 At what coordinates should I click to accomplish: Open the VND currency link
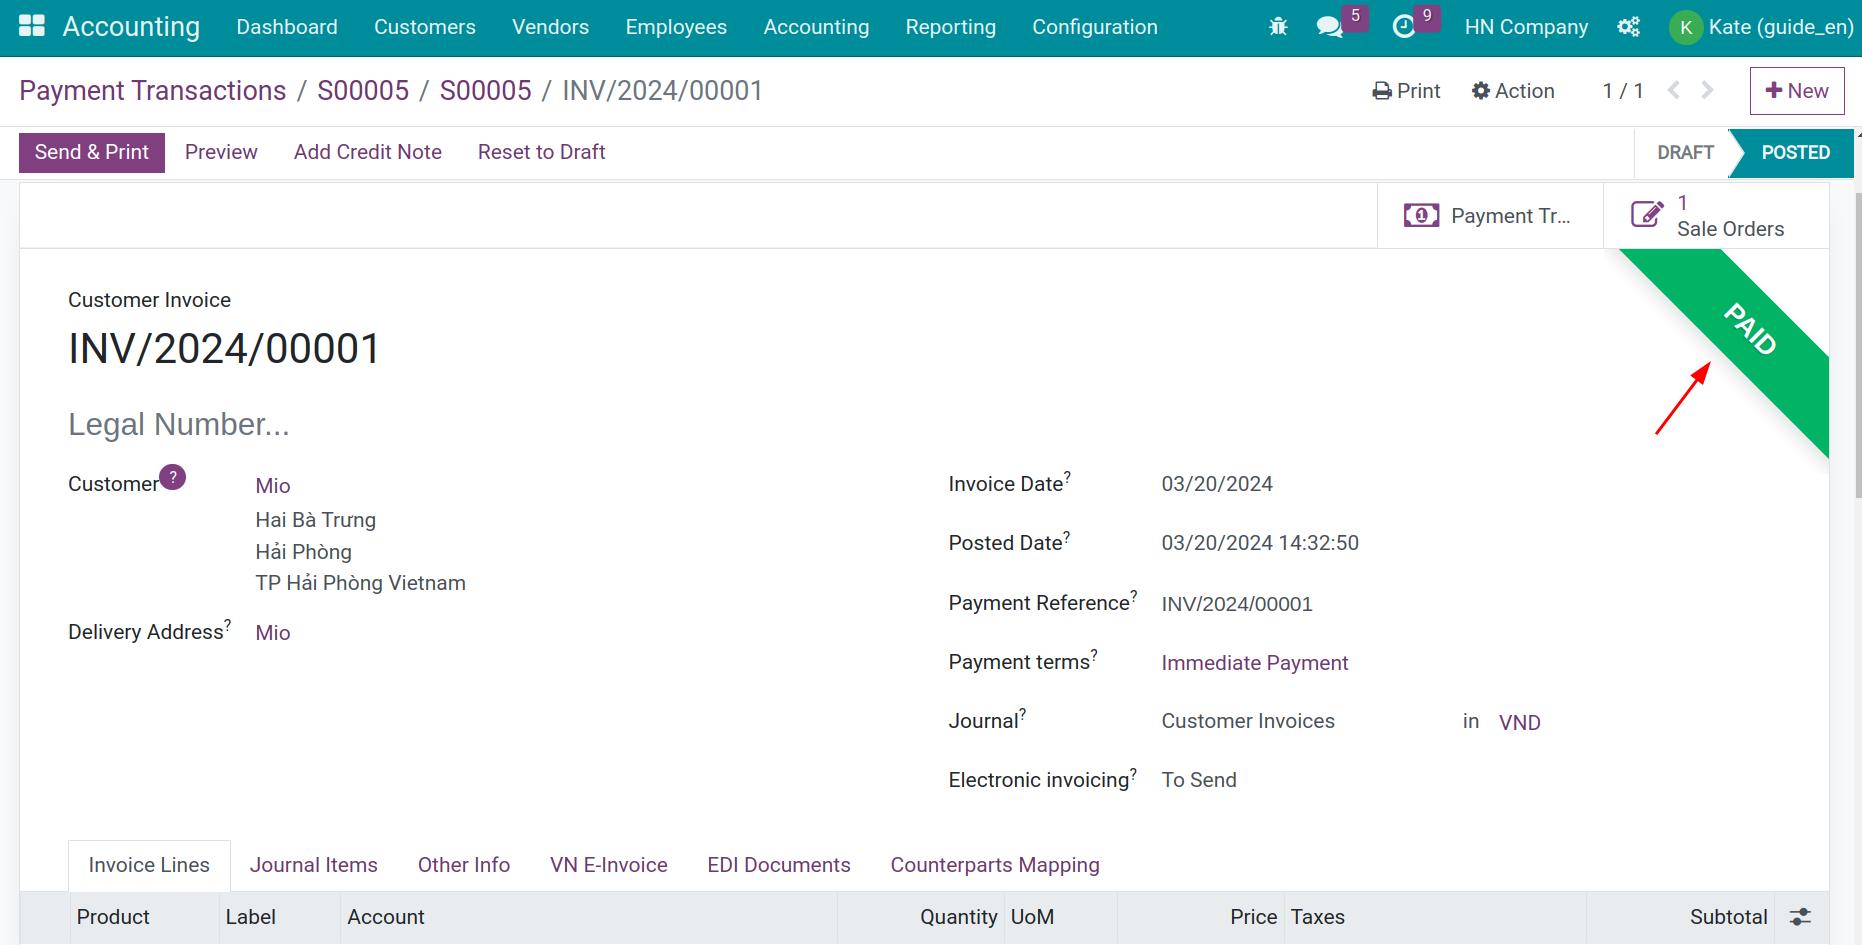(1519, 723)
